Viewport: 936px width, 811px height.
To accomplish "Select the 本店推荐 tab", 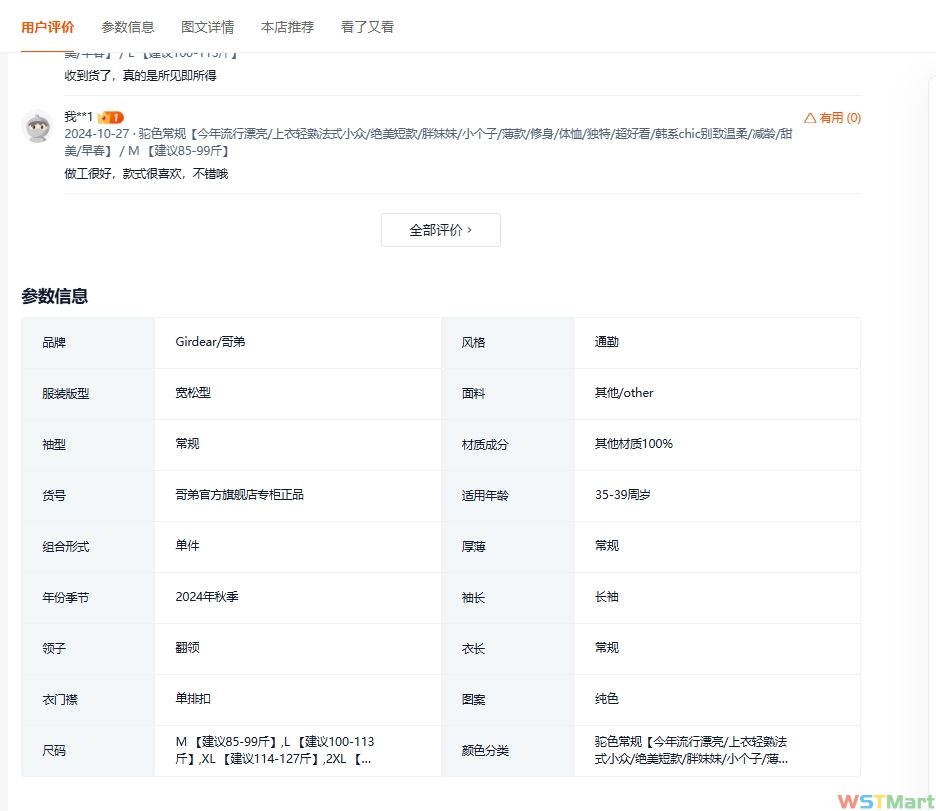I will (x=287, y=27).
